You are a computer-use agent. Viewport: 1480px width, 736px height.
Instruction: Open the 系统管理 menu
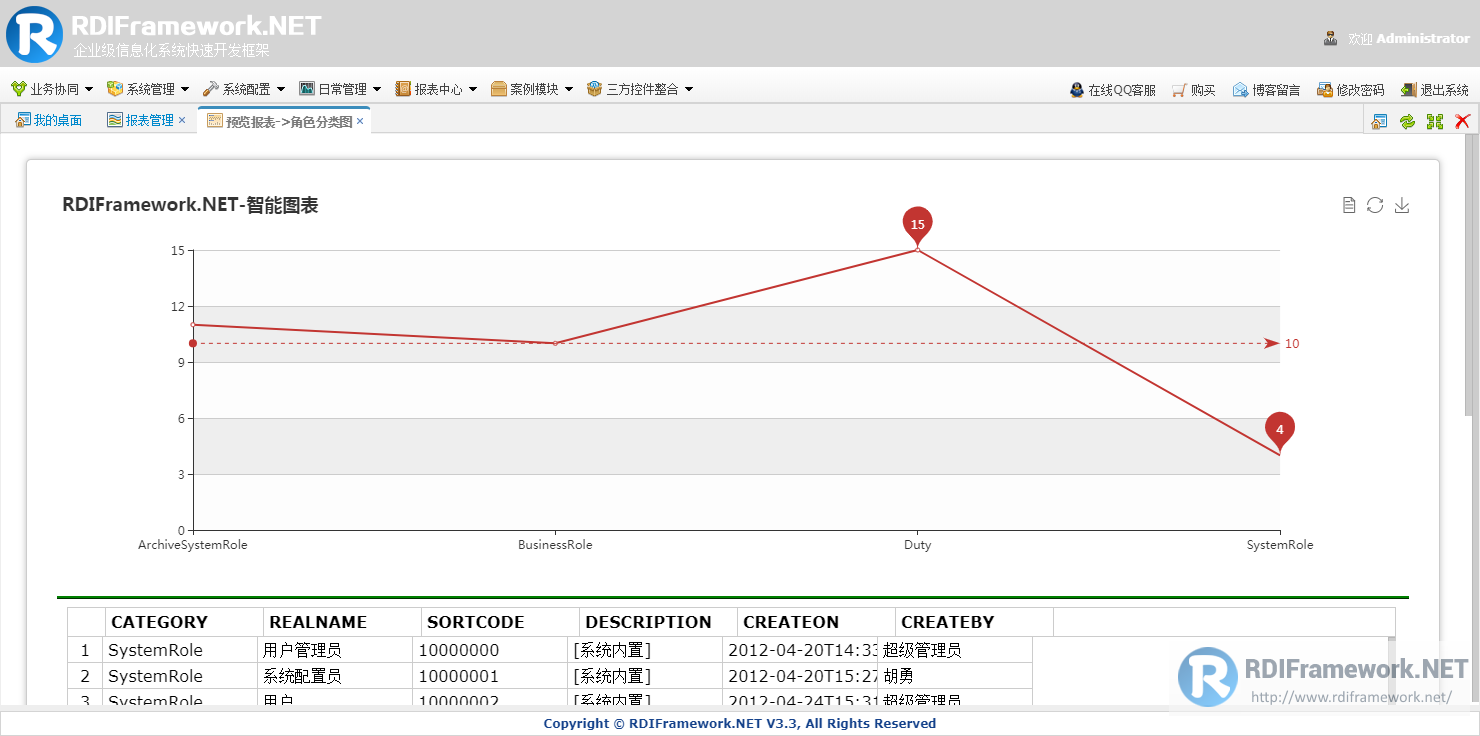point(148,89)
